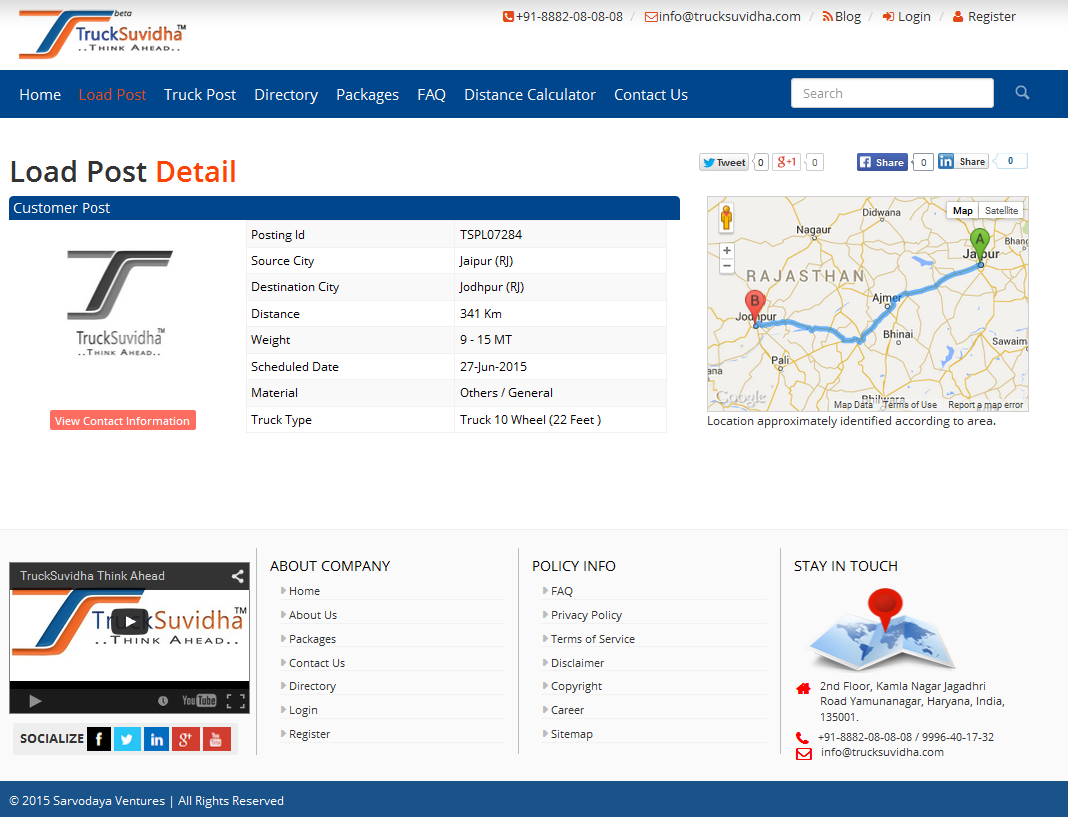Zoom in on the map
This screenshot has width=1068, height=817.
727,251
